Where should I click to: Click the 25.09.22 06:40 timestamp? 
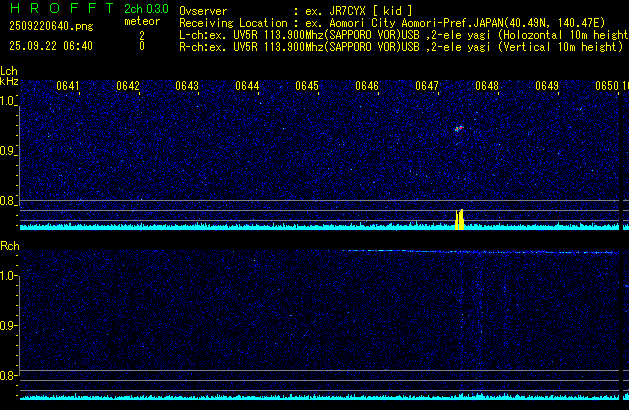click(x=50, y=46)
